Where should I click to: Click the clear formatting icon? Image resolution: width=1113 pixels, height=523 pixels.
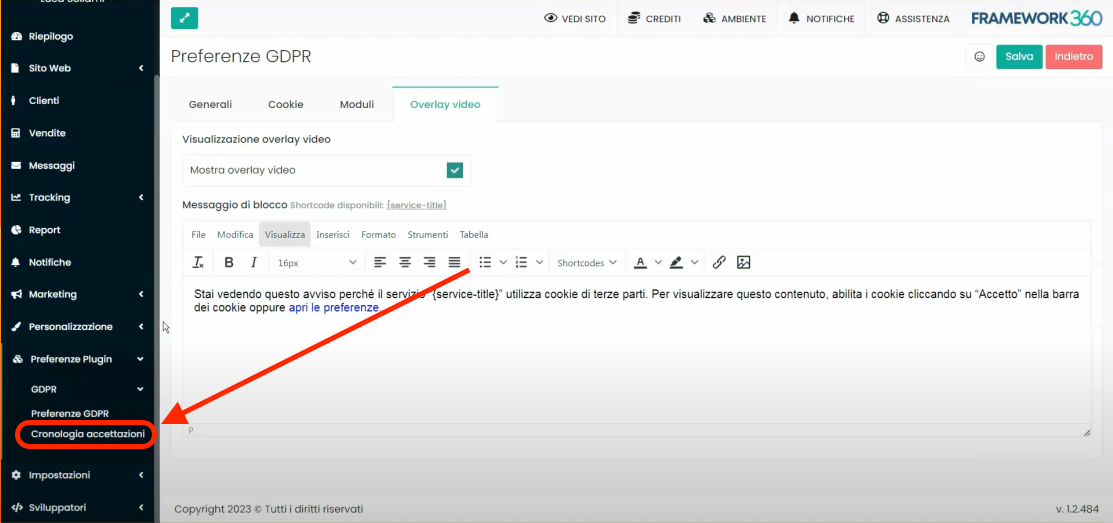[198, 263]
